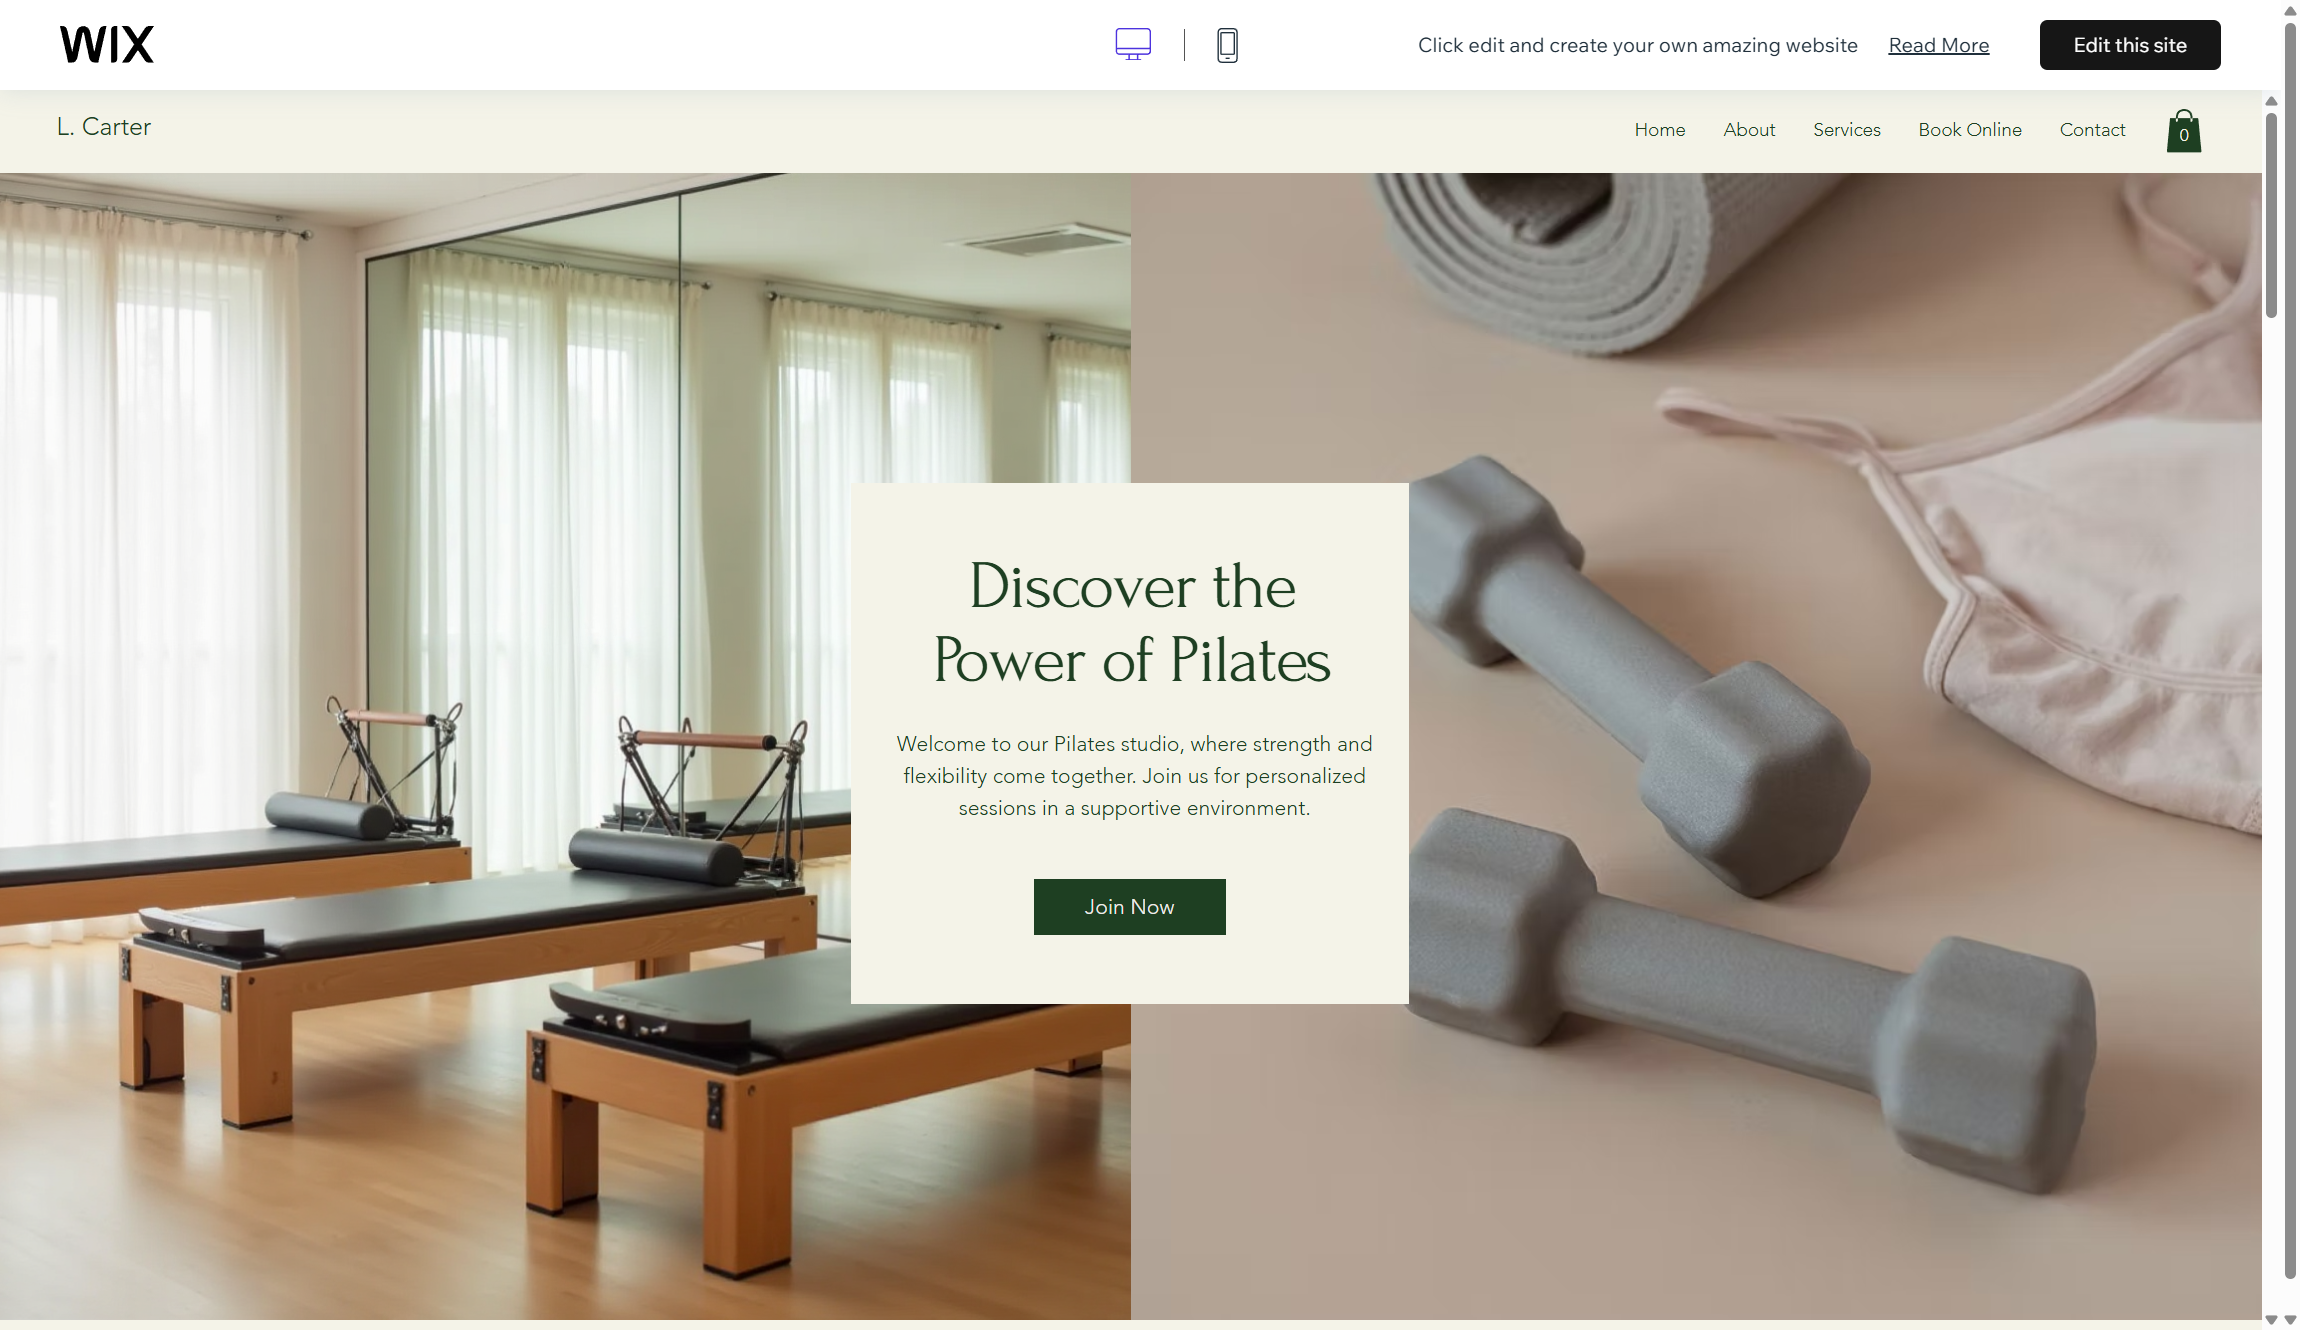Viewport: 2300px width, 1330px height.
Task: Click the inner scrollbar down arrow
Action: (2271, 1320)
